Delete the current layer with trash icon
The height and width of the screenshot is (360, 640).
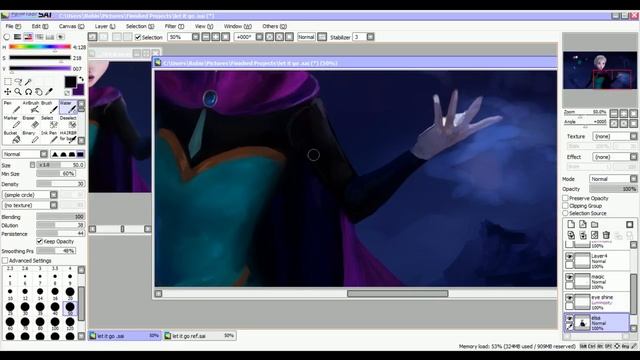tap(606, 235)
